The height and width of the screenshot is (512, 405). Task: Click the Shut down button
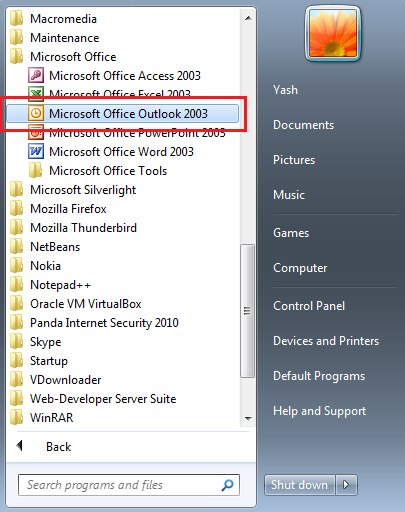point(299,485)
